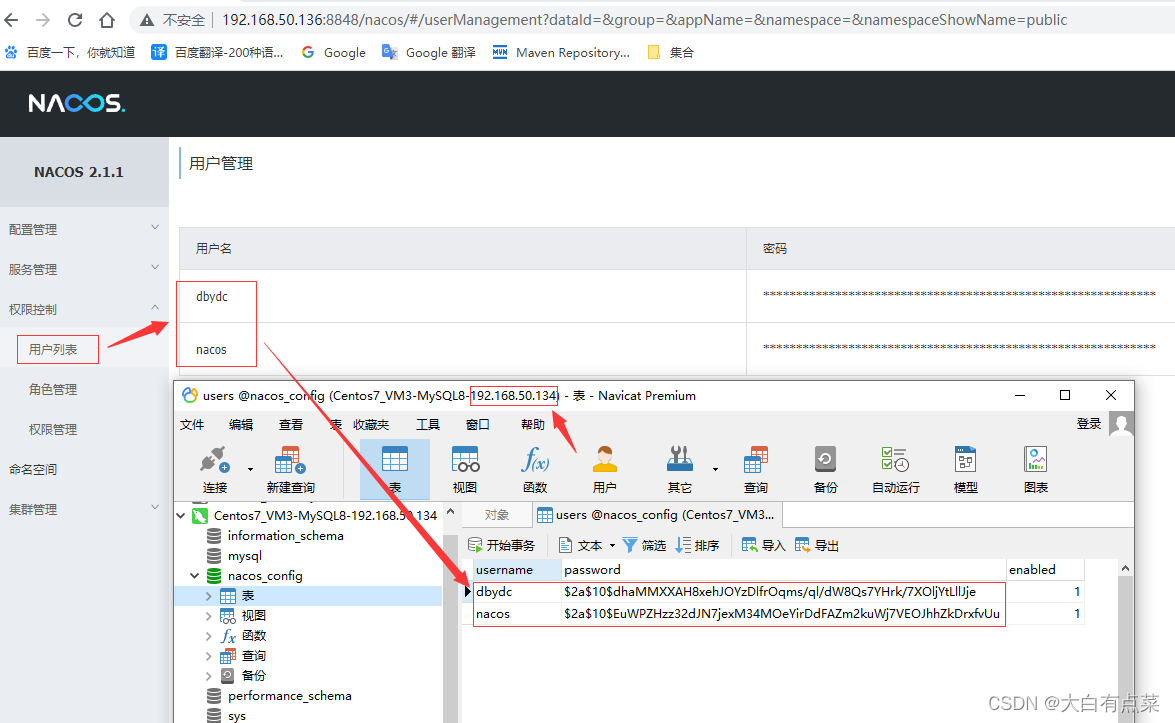Image resolution: width=1175 pixels, height=723 pixels.
Task: Click 导出 export button
Action: click(817, 545)
